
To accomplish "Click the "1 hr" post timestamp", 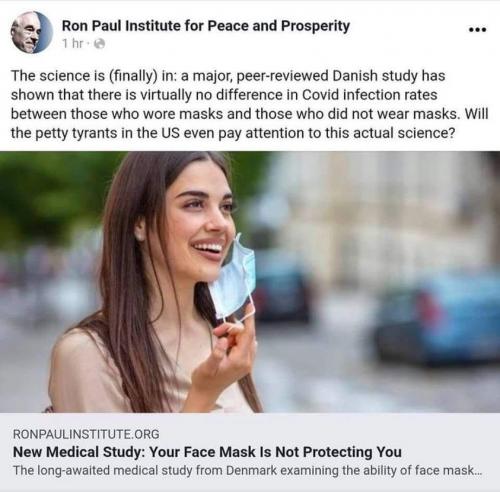I will coord(72,43).
